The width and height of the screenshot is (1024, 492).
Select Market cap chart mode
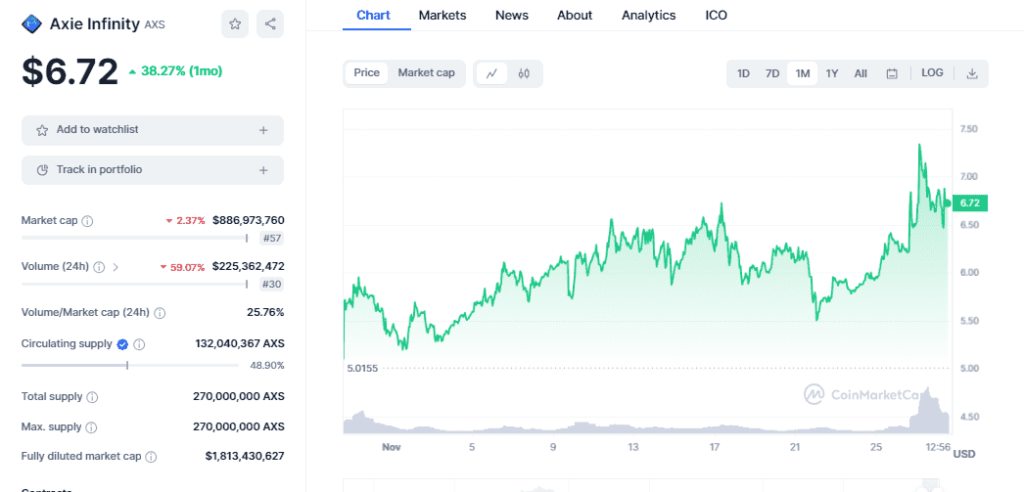(x=426, y=73)
